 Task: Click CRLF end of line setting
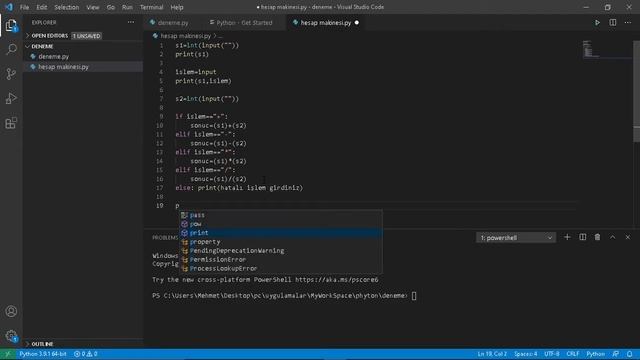point(573,354)
